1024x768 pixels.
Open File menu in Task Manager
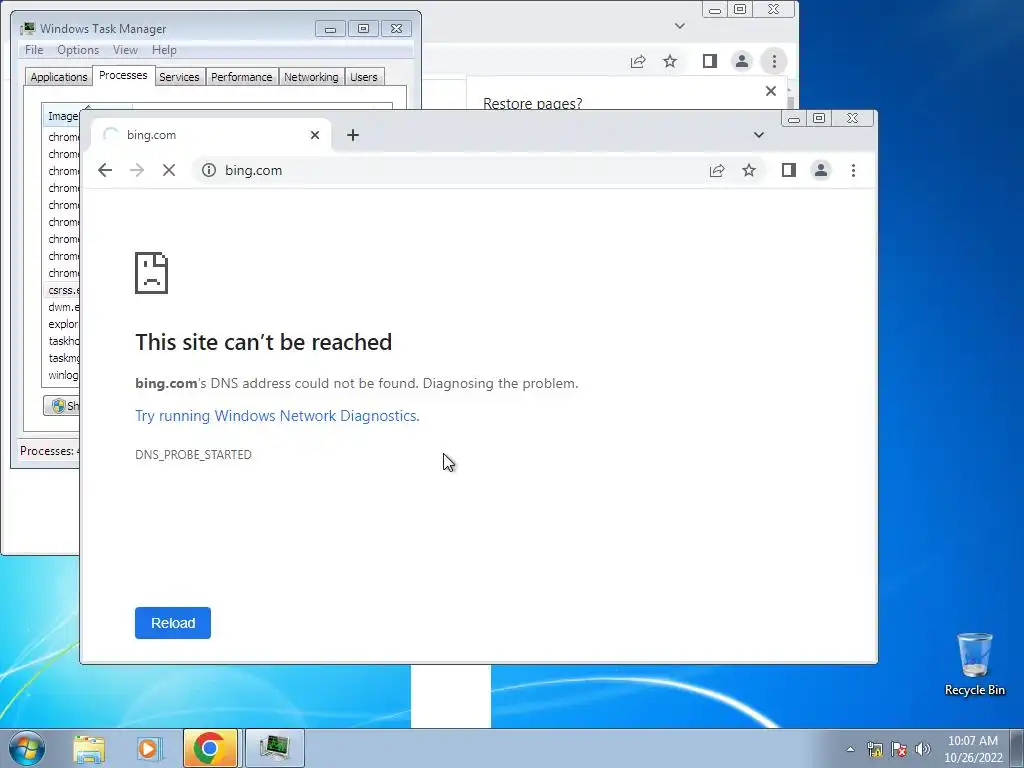click(34, 50)
